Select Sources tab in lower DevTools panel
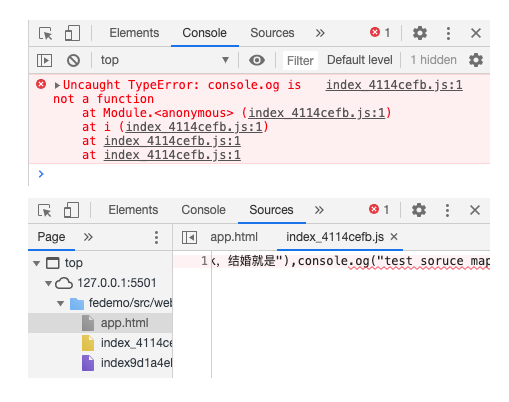Image resolution: width=509 pixels, height=402 pixels. coord(271,210)
